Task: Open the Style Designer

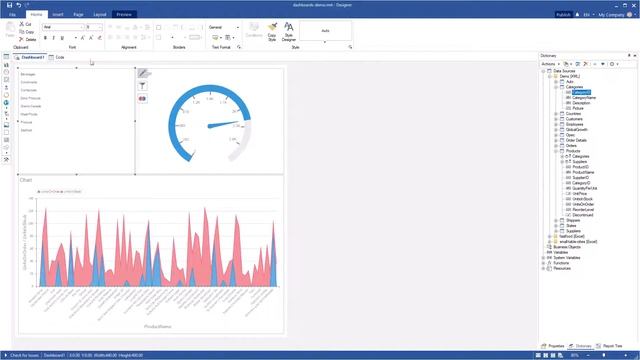Action: point(289,31)
